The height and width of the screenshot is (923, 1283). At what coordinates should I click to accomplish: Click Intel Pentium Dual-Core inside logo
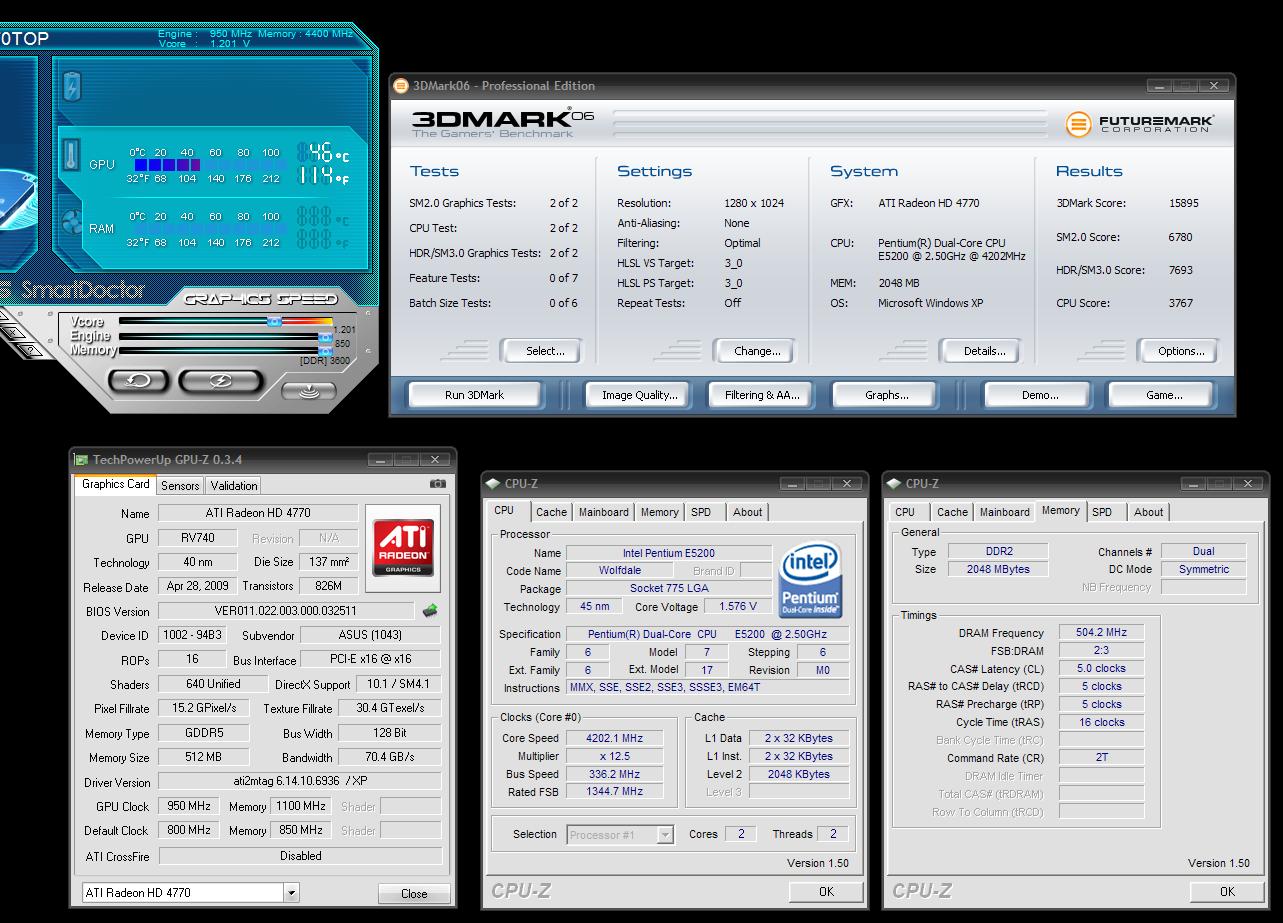[x=809, y=581]
